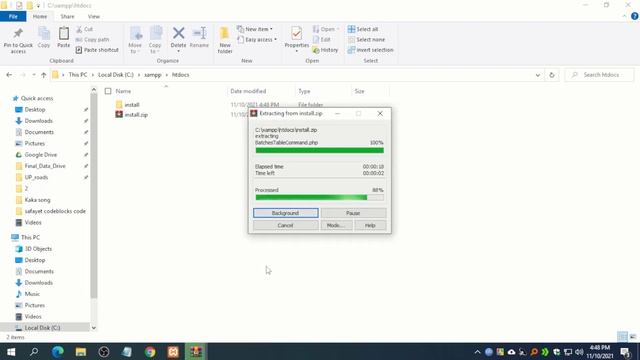The width and height of the screenshot is (640, 360).
Task: Click the file extraction progress bar
Action: 319,151
